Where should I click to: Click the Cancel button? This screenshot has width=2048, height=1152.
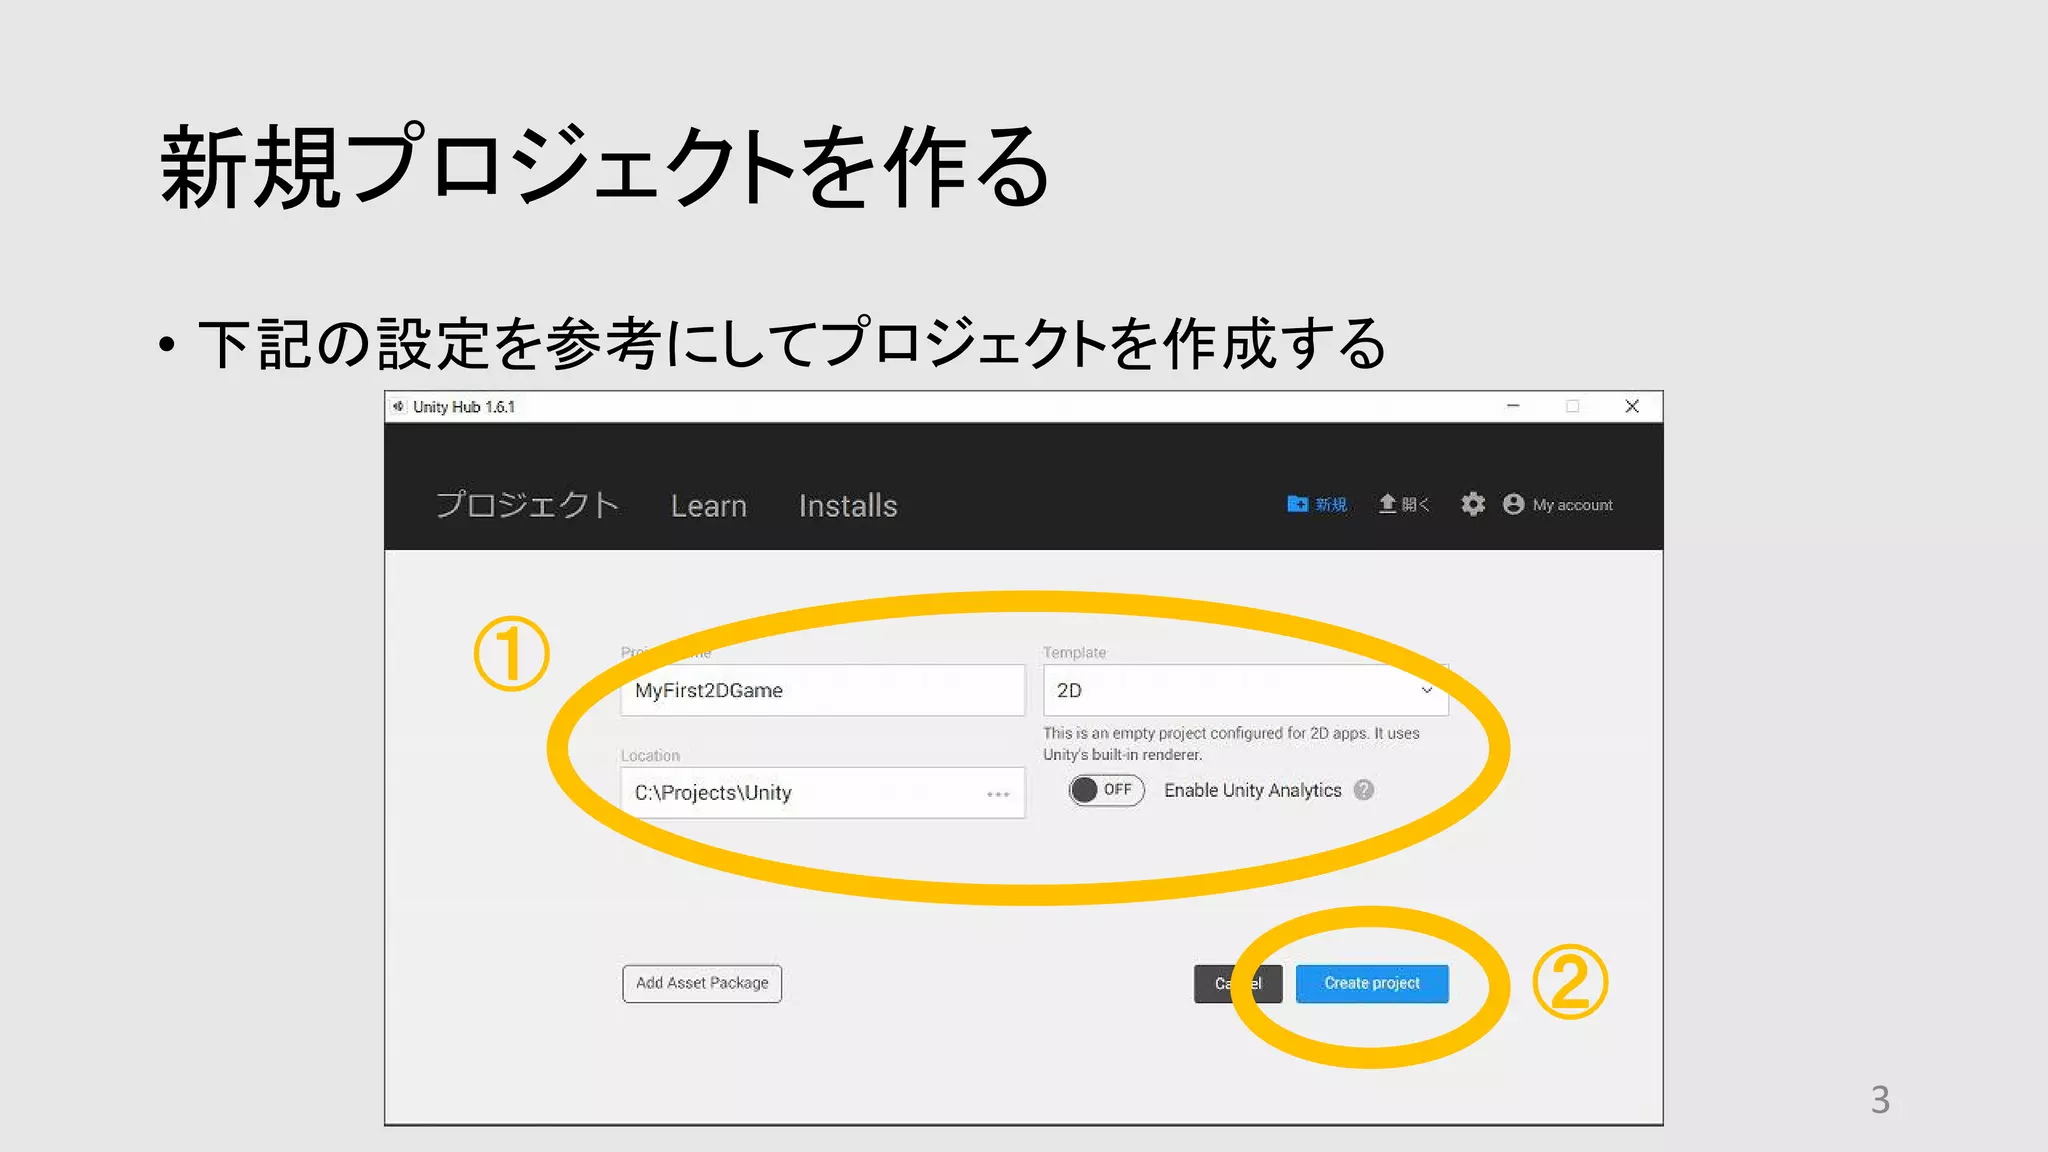pos(1238,983)
